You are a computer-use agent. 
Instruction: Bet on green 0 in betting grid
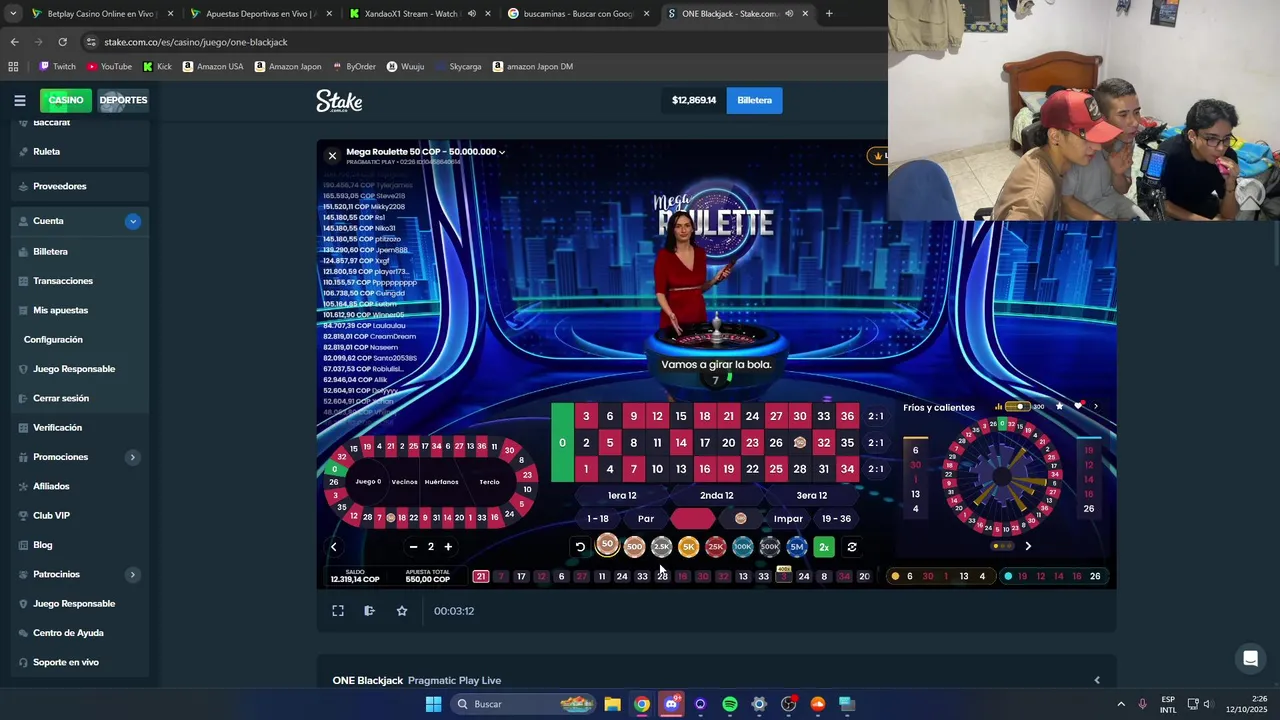[x=562, y=443]
